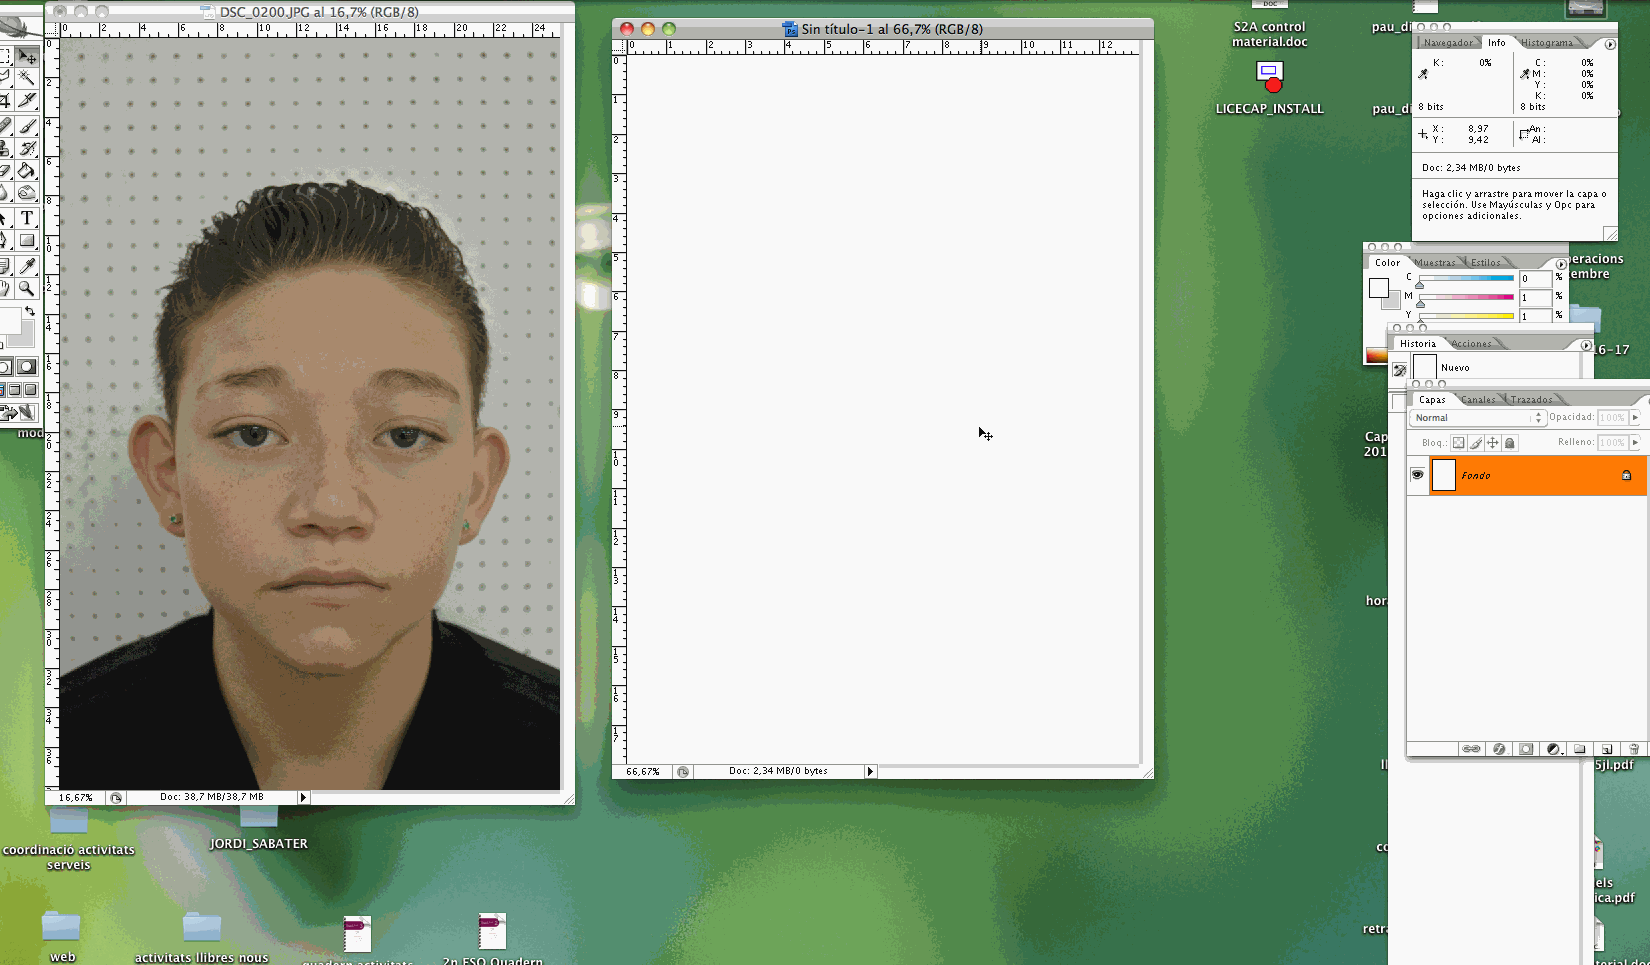Open the Normal blend mode dropdown
The width and height of the screenshot is (1650, 965).
pos(1477,418)
